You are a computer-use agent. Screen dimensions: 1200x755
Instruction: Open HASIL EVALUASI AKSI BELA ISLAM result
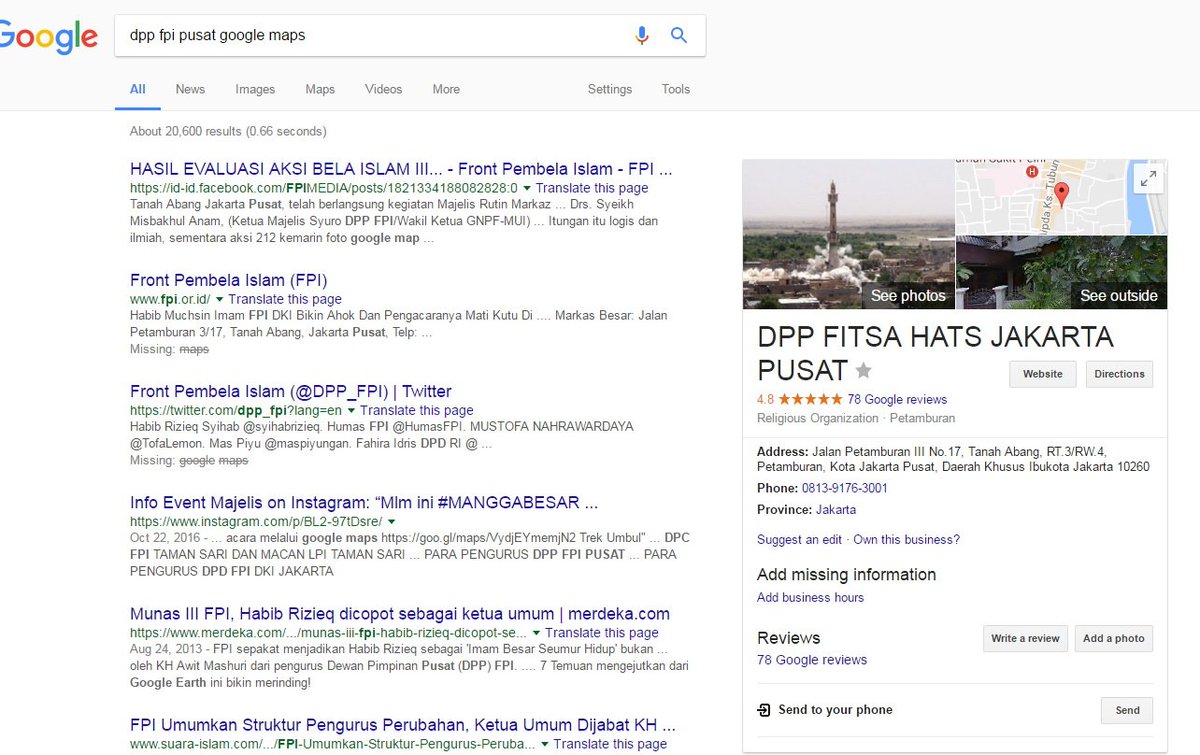point(401,169)
